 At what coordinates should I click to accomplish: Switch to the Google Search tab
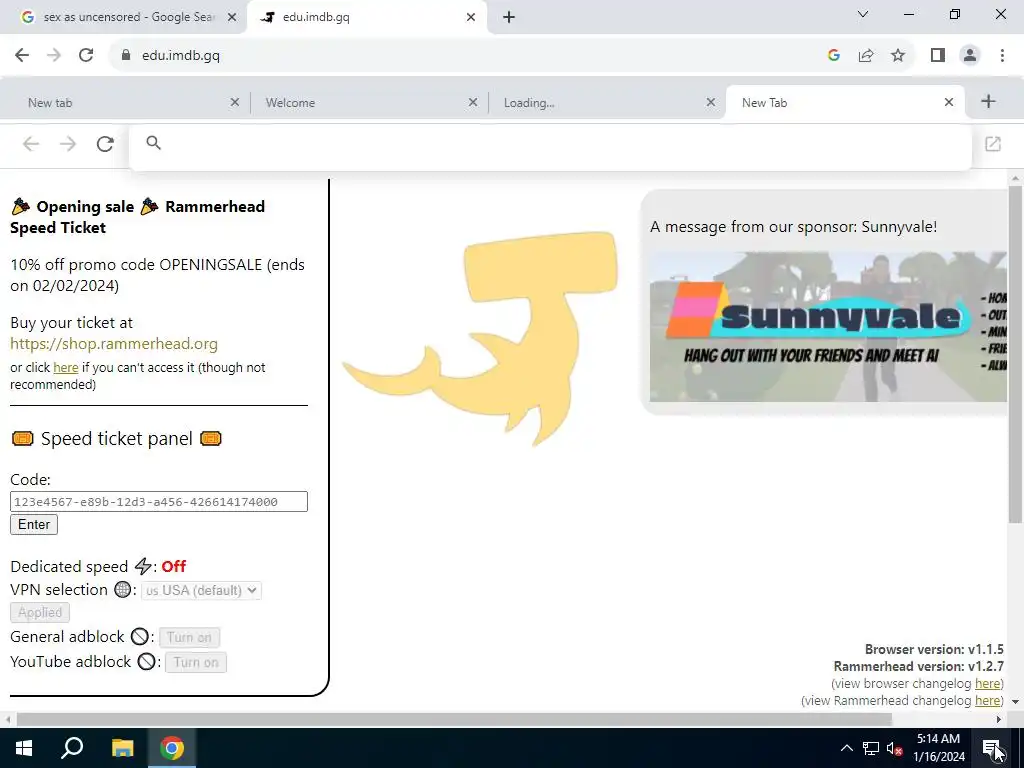click(x=123, y=18)
